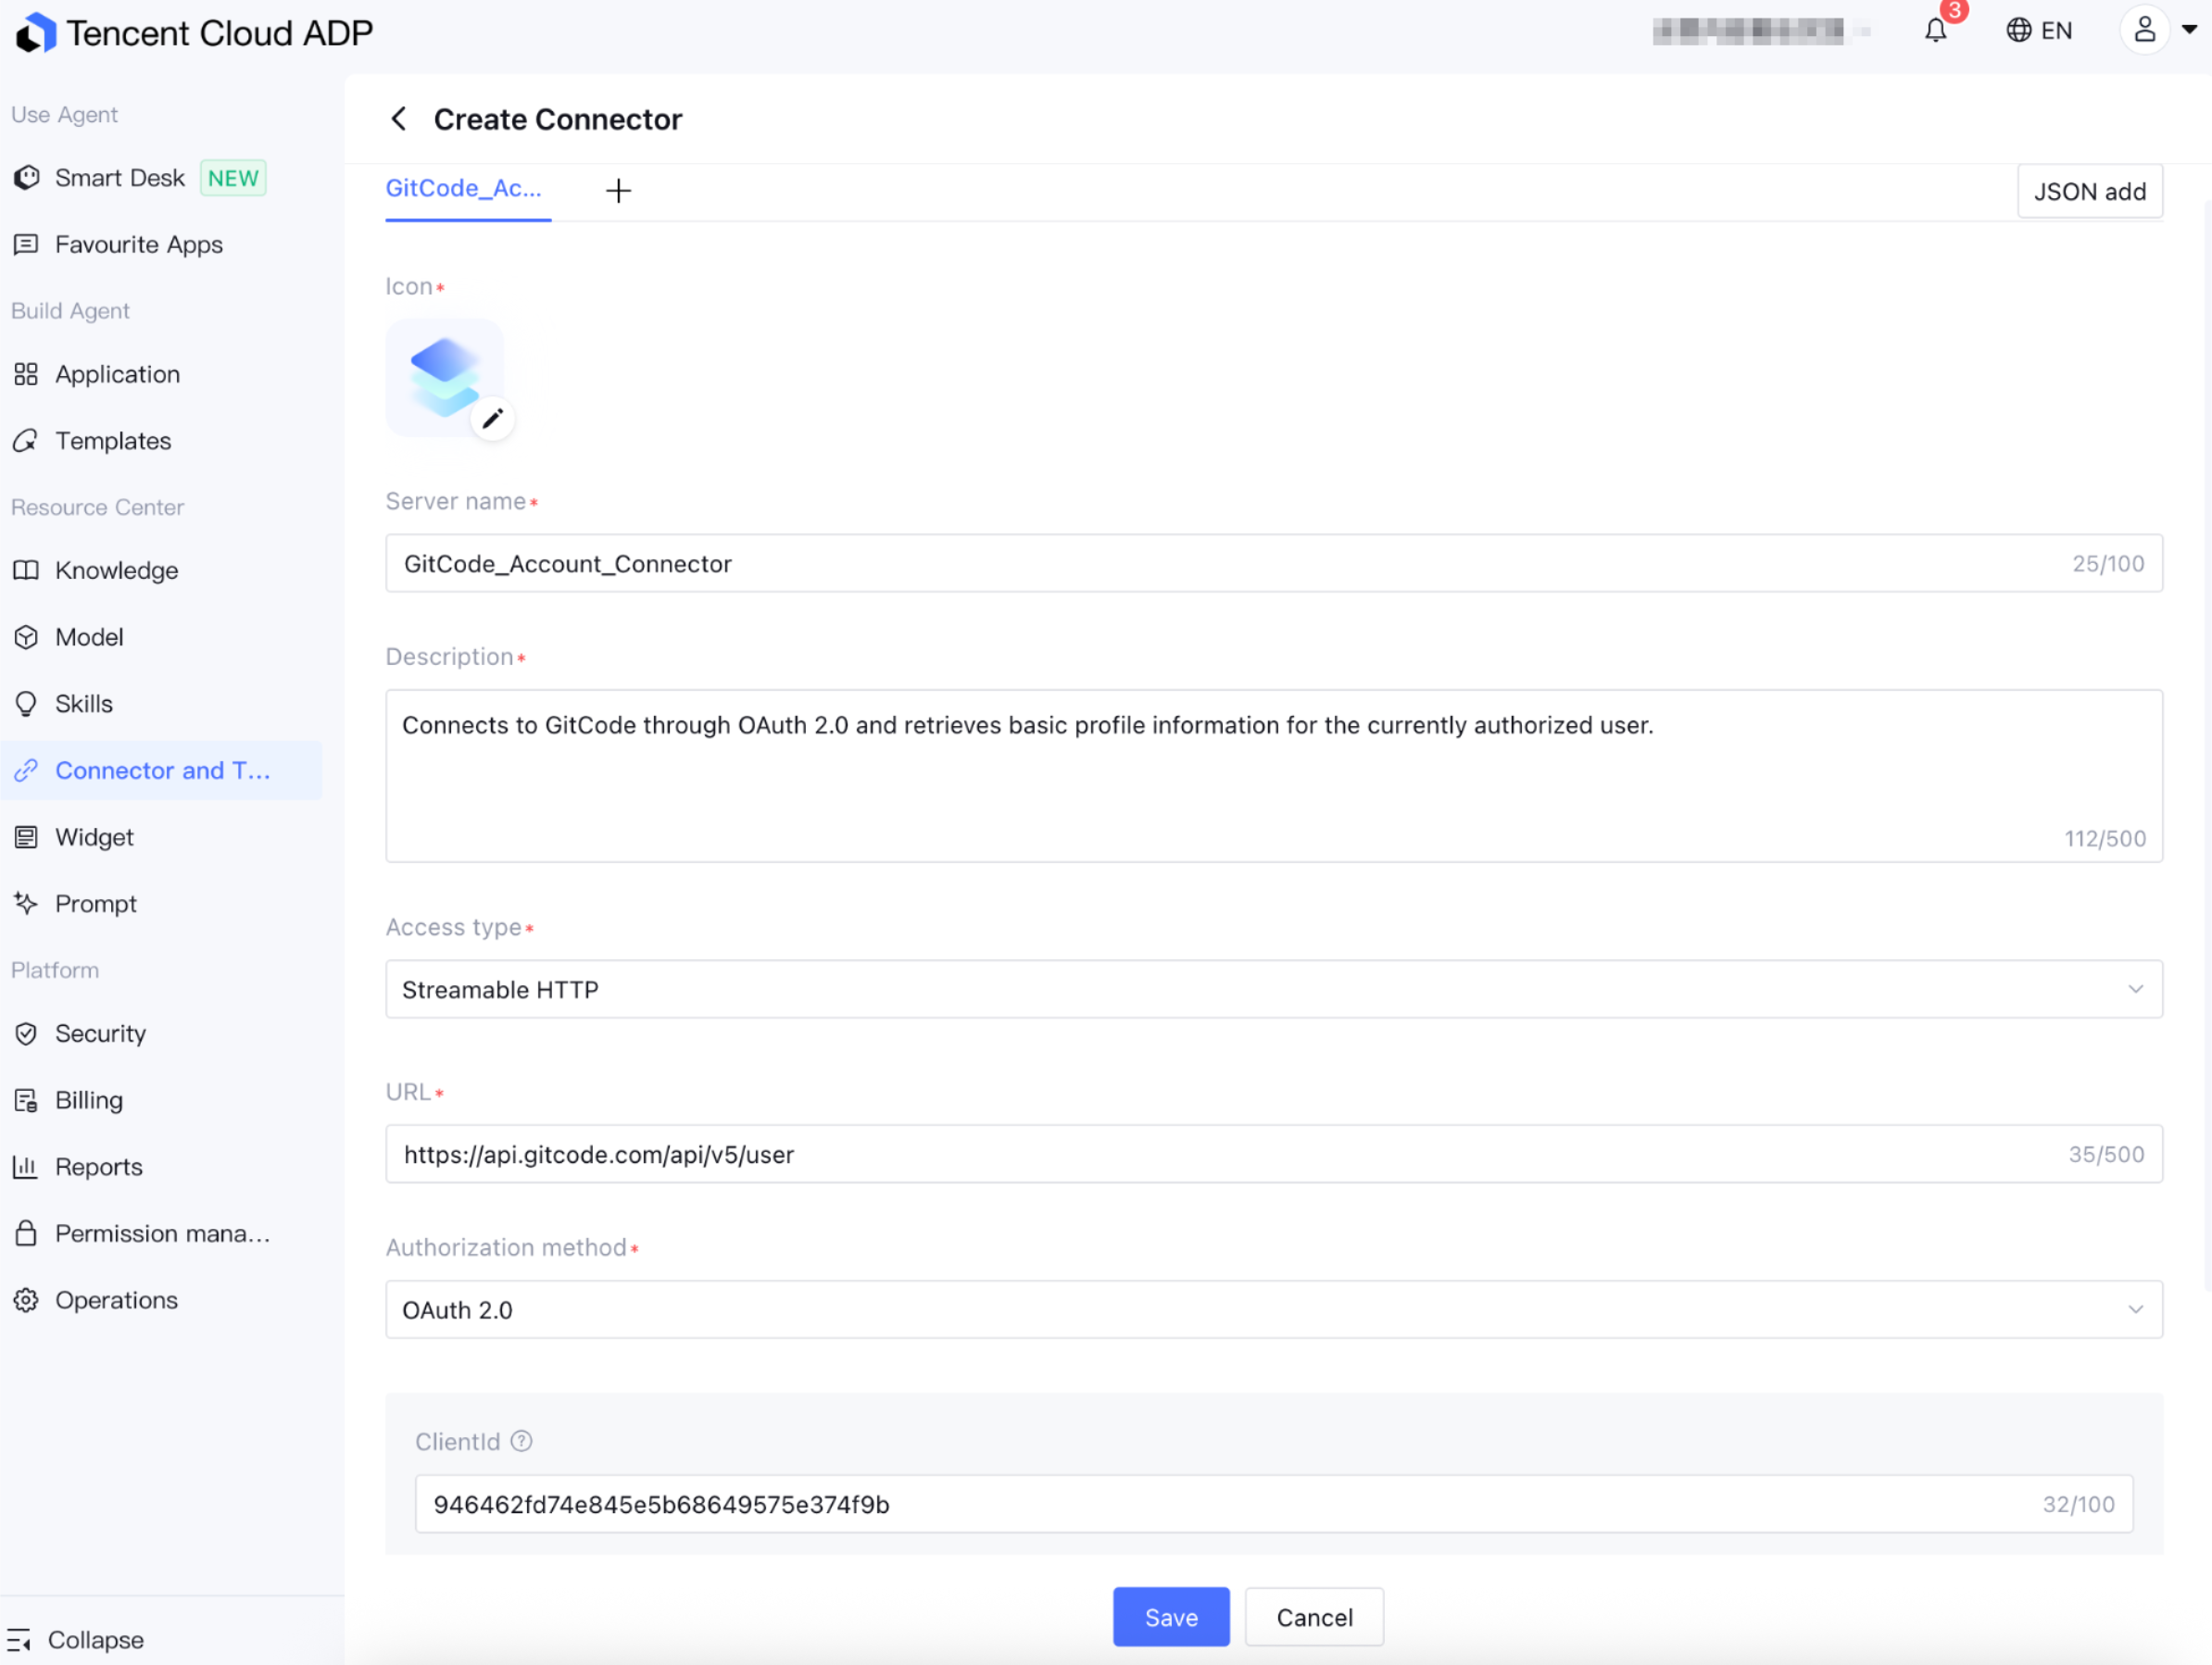Screen dimensions: 2212x1665
Task: Click the Create Connector page title
Action: click(558, 119)
